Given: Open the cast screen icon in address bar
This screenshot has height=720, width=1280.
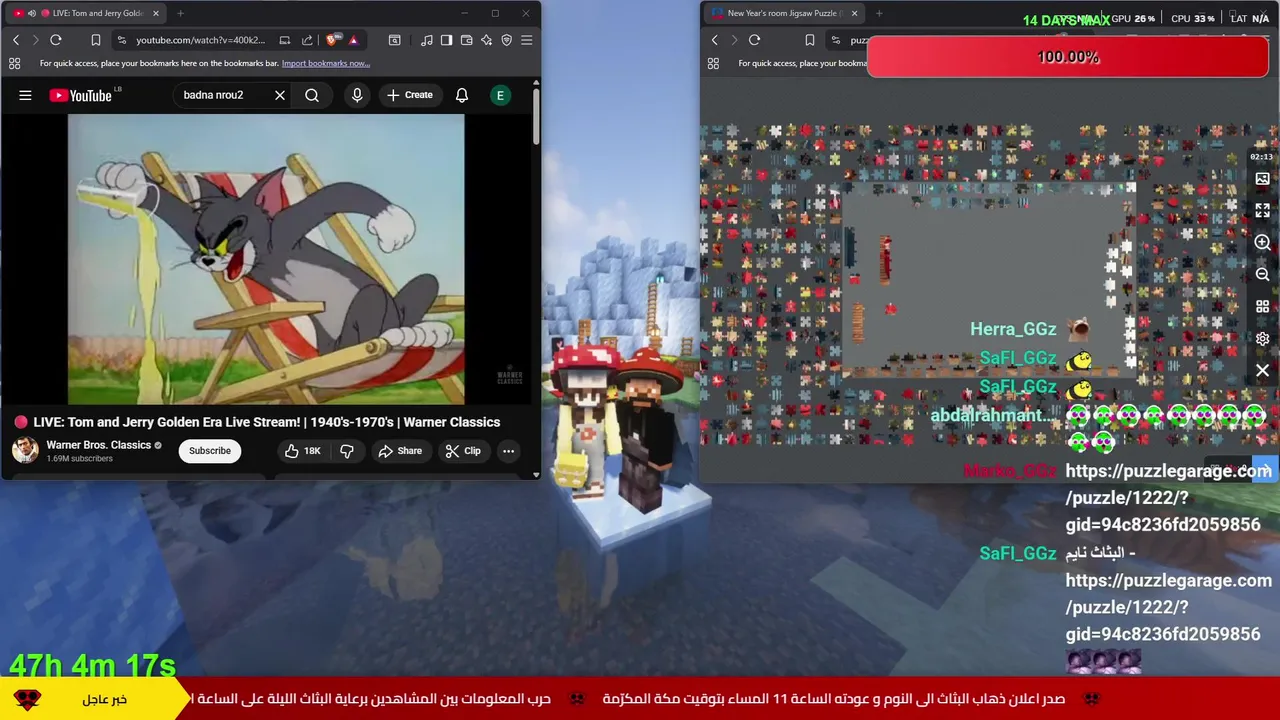Looking at the screenshot, I should (x=285, y=40).
